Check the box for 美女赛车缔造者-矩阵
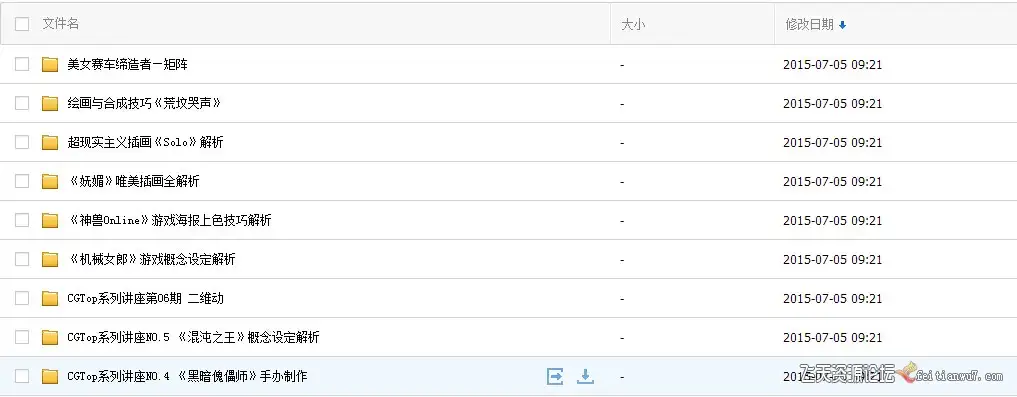 click(22, 64)
